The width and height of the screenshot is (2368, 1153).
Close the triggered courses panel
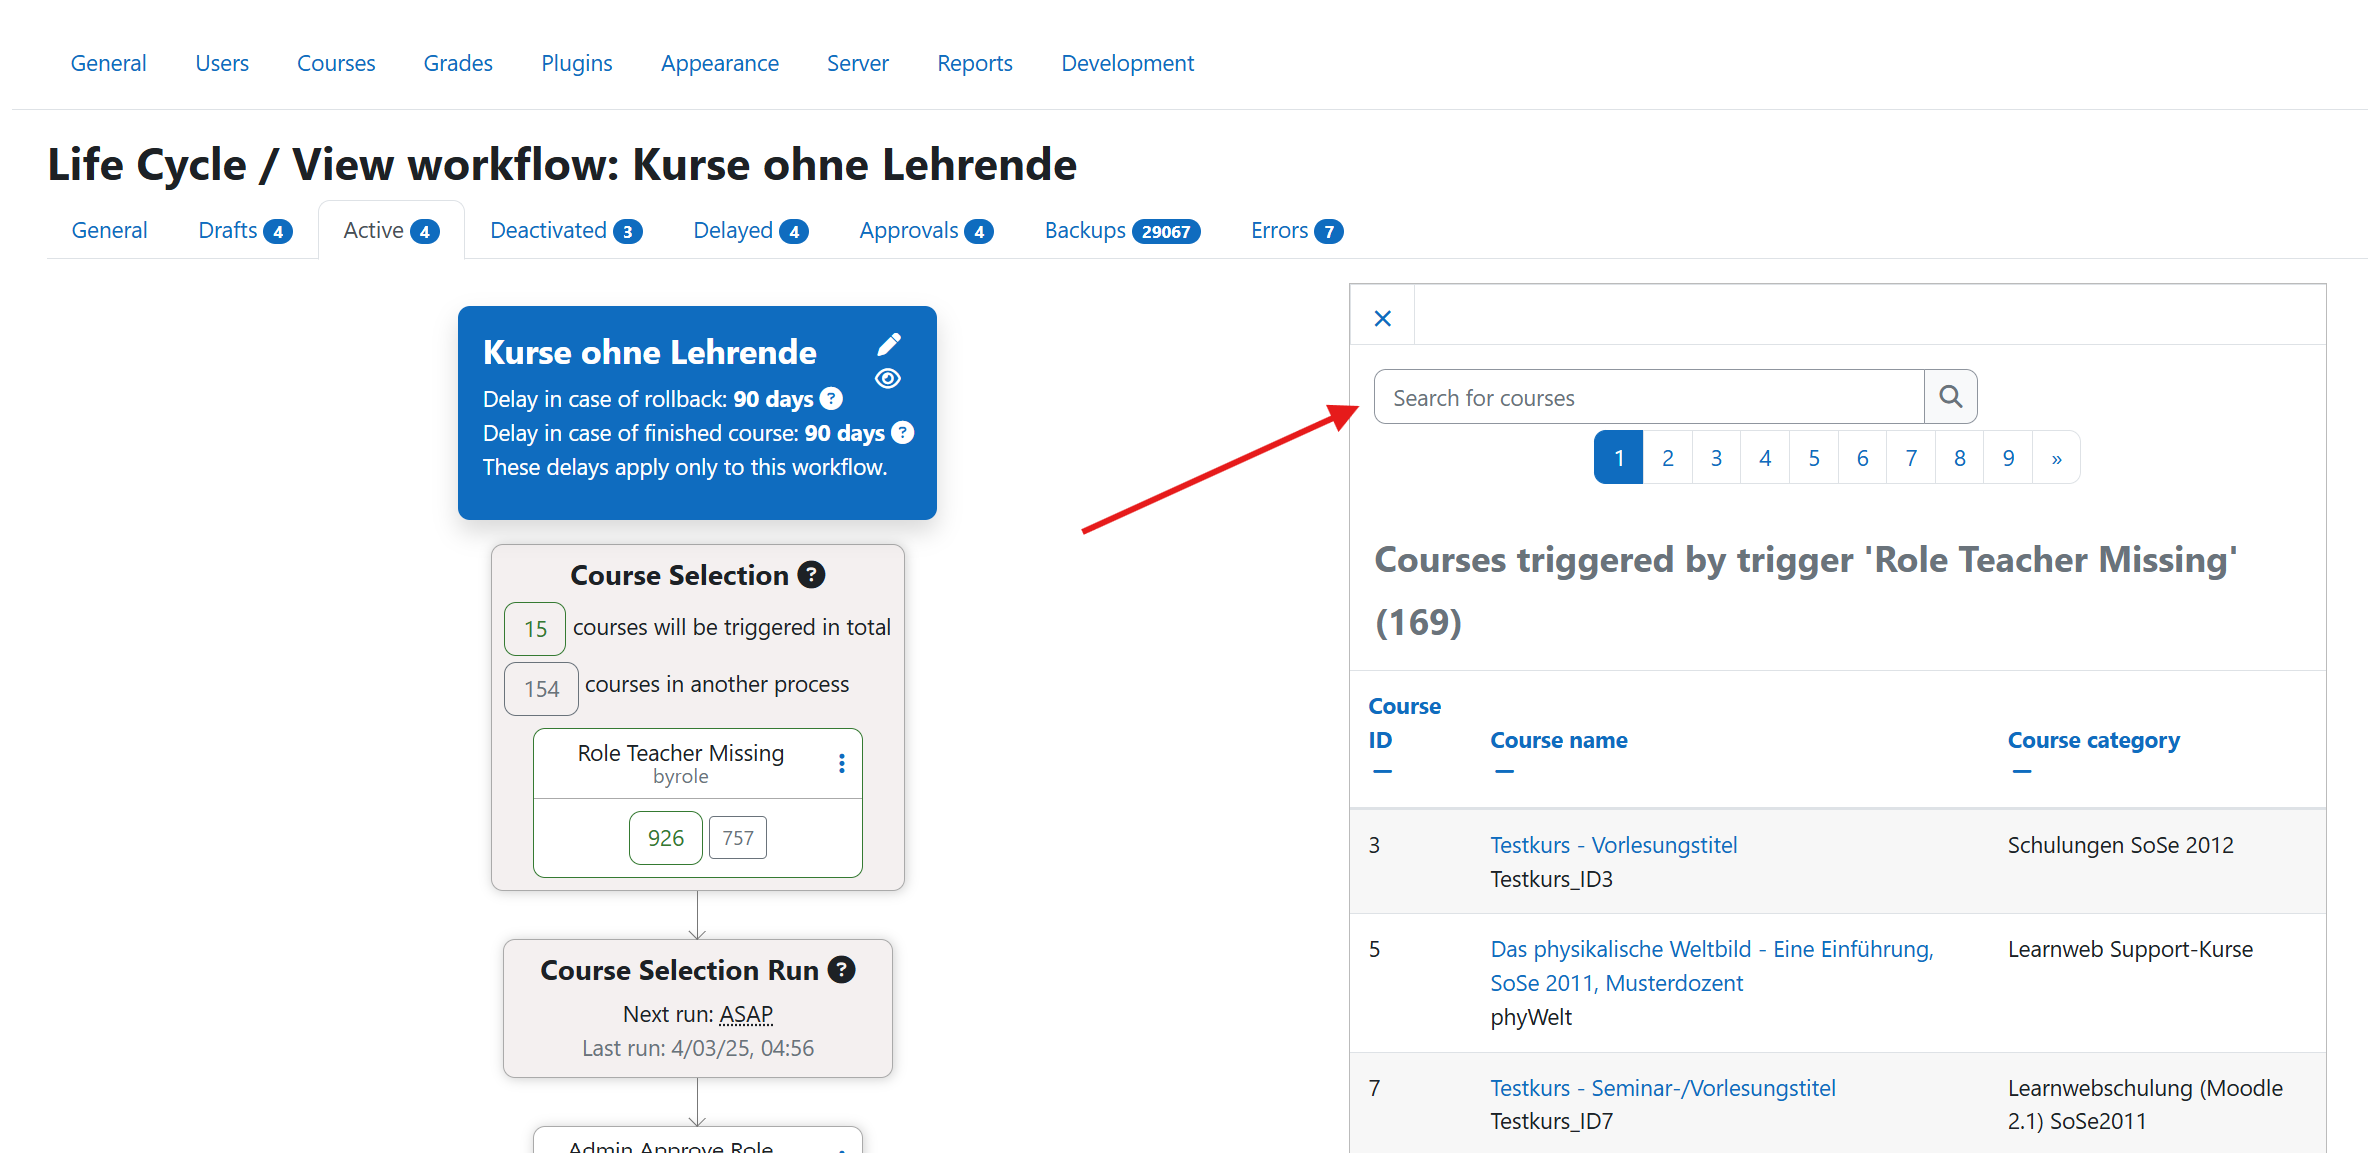pyautogui.click(x=1382, y=318)
